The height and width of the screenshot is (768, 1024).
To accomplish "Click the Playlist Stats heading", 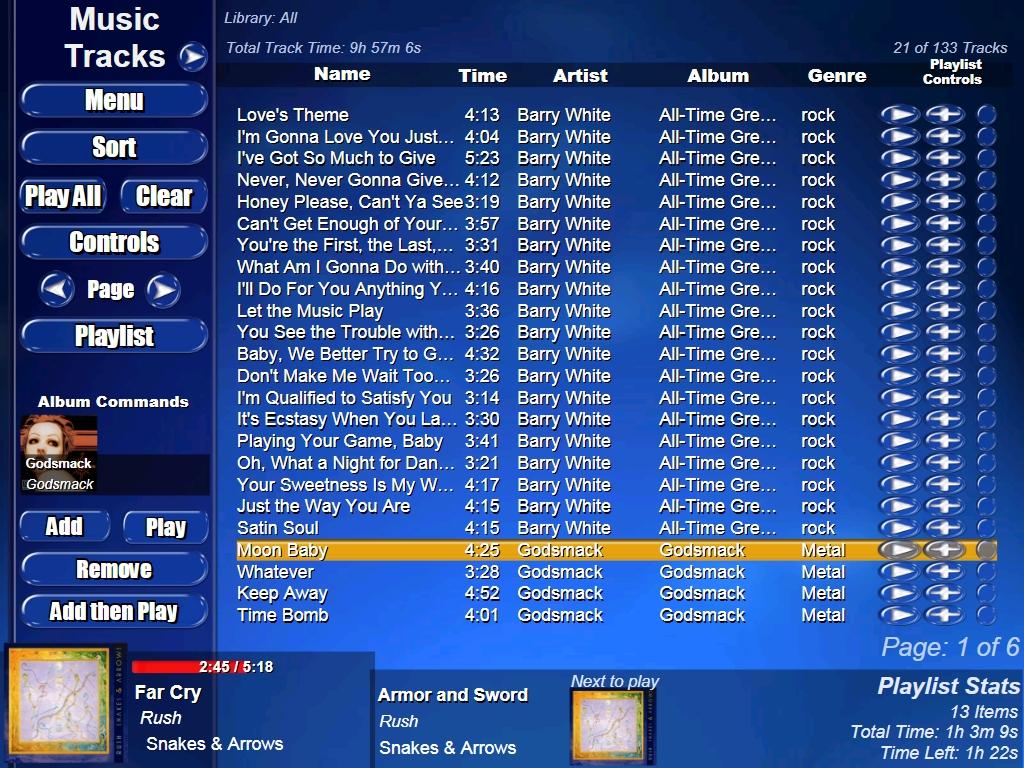I will tap(948, 686).
